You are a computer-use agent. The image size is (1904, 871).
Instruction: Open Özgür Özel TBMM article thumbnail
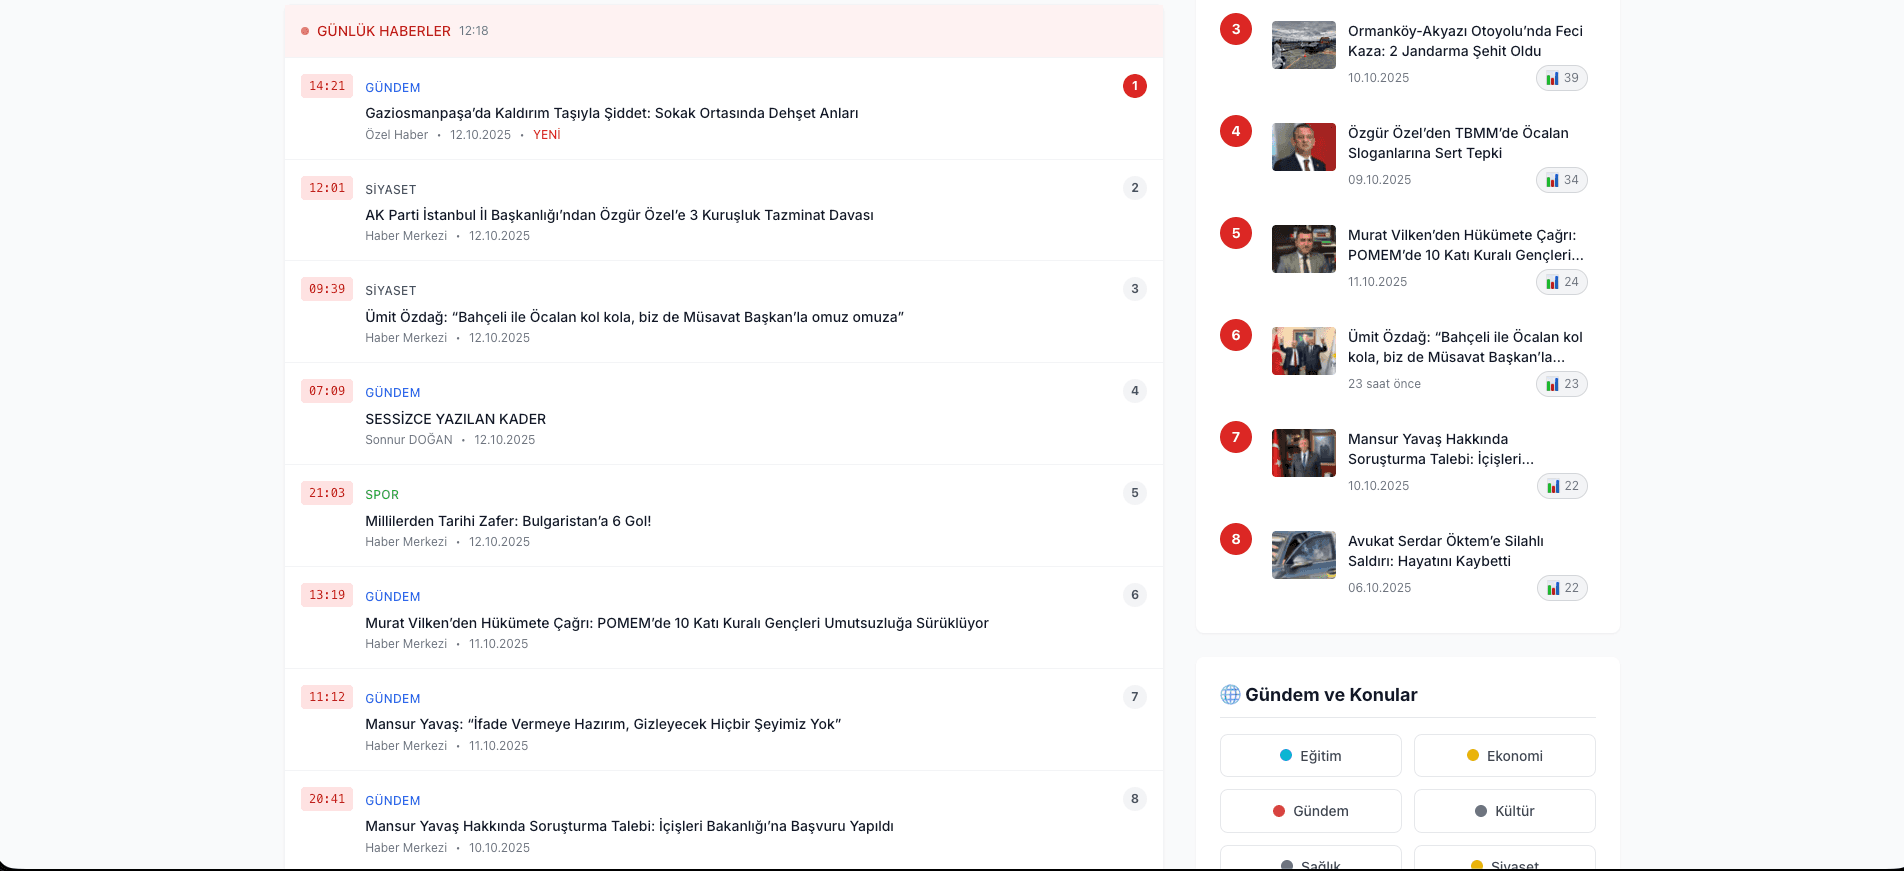tap(1303, 147)
